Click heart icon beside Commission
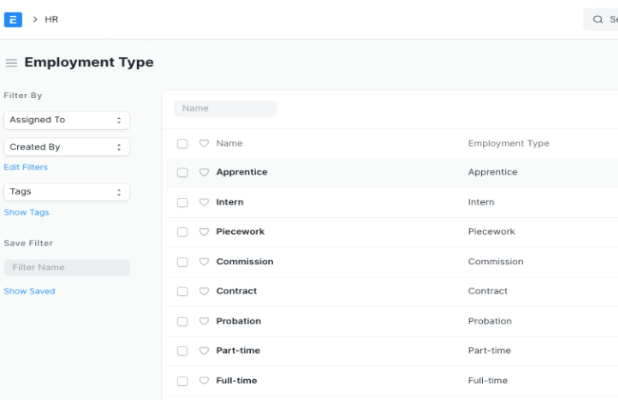The width and height of the screenshot is (618, 400). coord(204,262)
